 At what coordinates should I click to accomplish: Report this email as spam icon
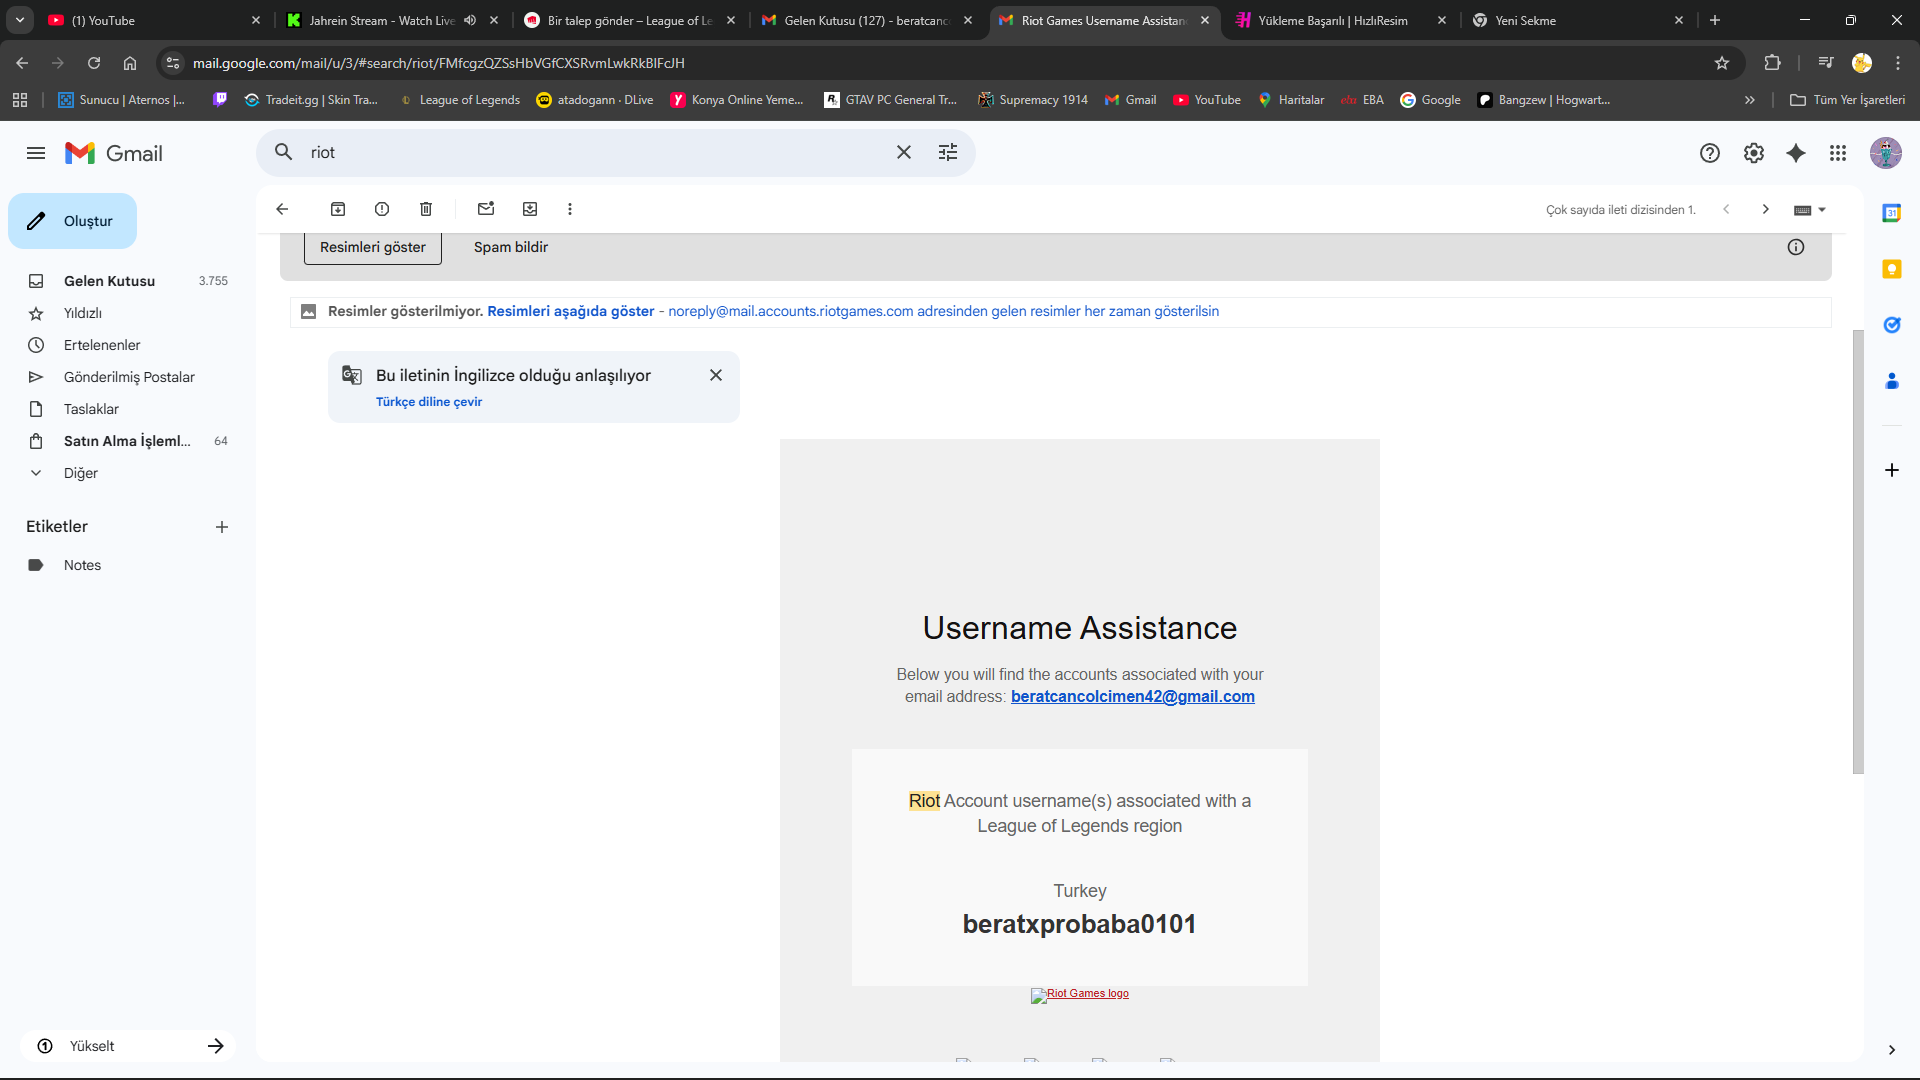click(x=382, y=209)
